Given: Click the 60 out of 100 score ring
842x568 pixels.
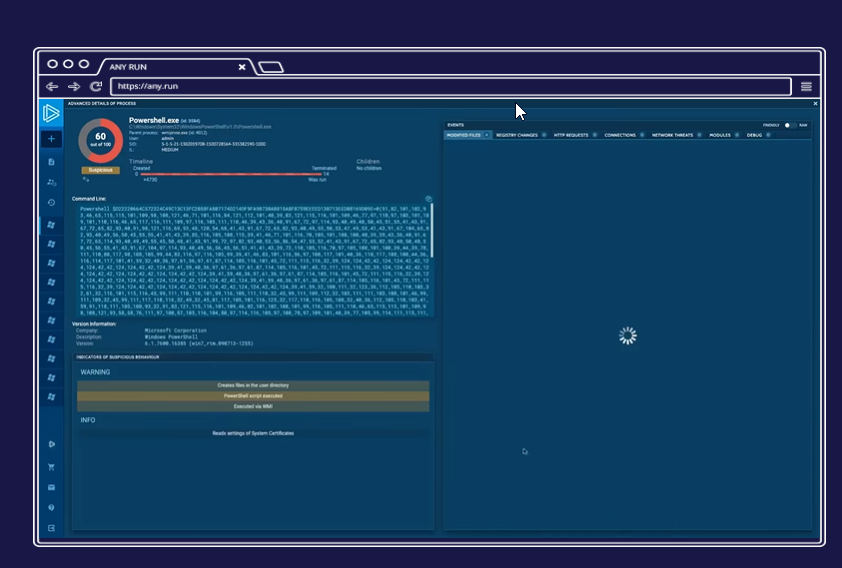Looking at the screenshot, I should (100, 141).
